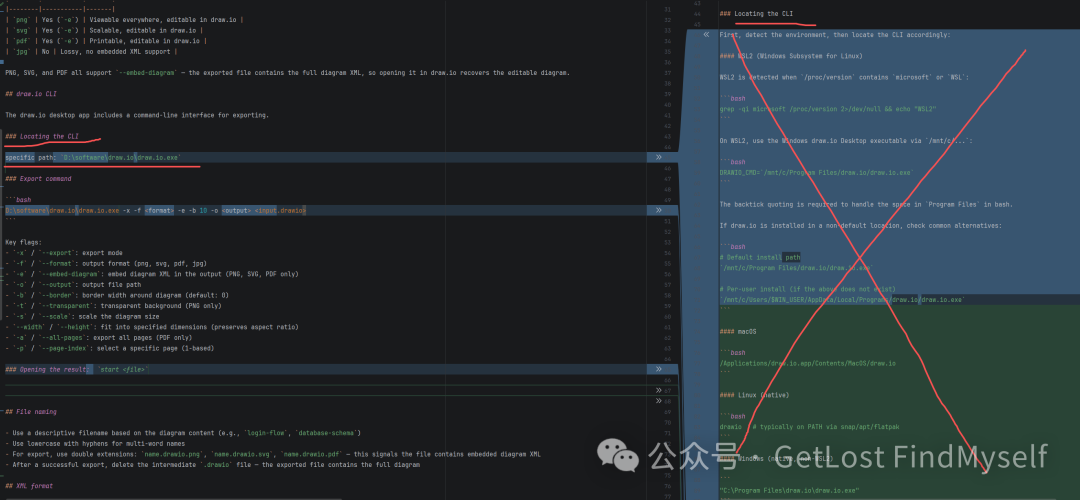Click the '-s / --scale' diagram size line
Screen dimensions: 1080x500
[x=82, y=316]
